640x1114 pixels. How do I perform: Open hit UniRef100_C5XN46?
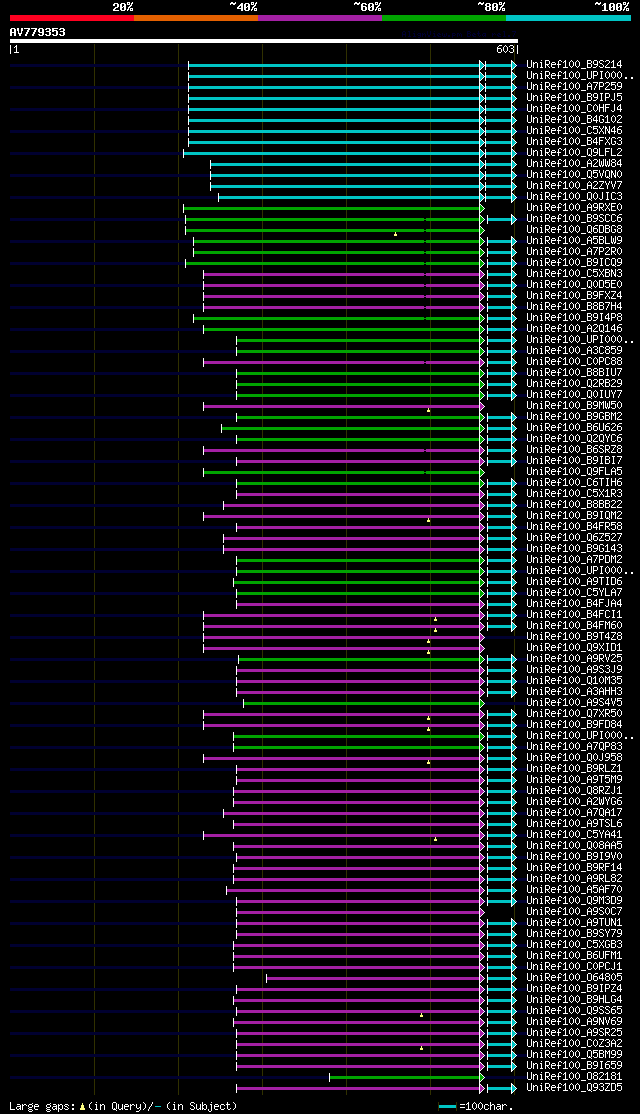574,131
